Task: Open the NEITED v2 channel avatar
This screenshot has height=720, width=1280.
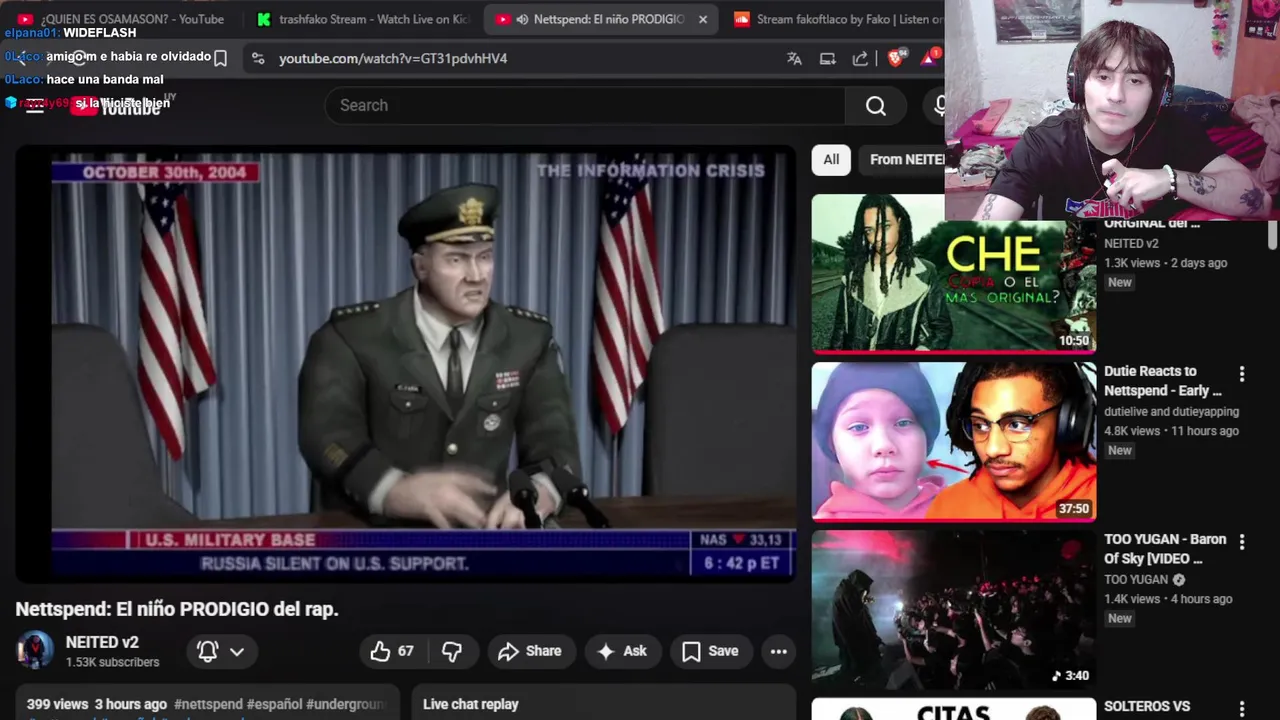Action: [35, 651]
